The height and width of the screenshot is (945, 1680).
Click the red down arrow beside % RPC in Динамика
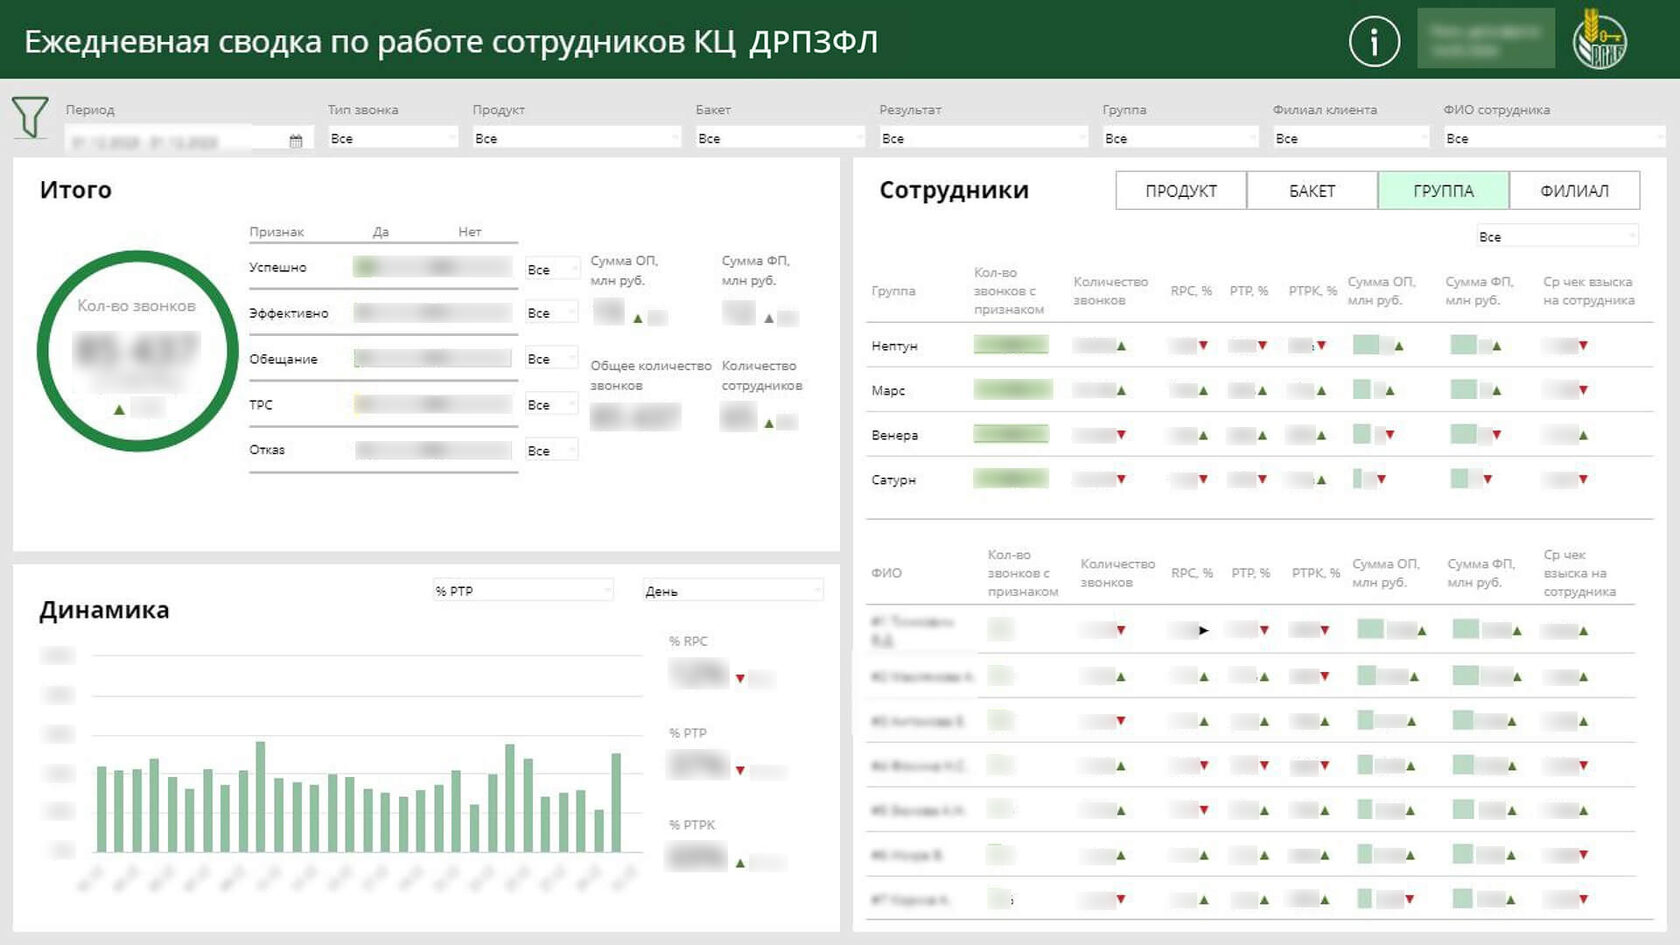(x=740, y=678)
